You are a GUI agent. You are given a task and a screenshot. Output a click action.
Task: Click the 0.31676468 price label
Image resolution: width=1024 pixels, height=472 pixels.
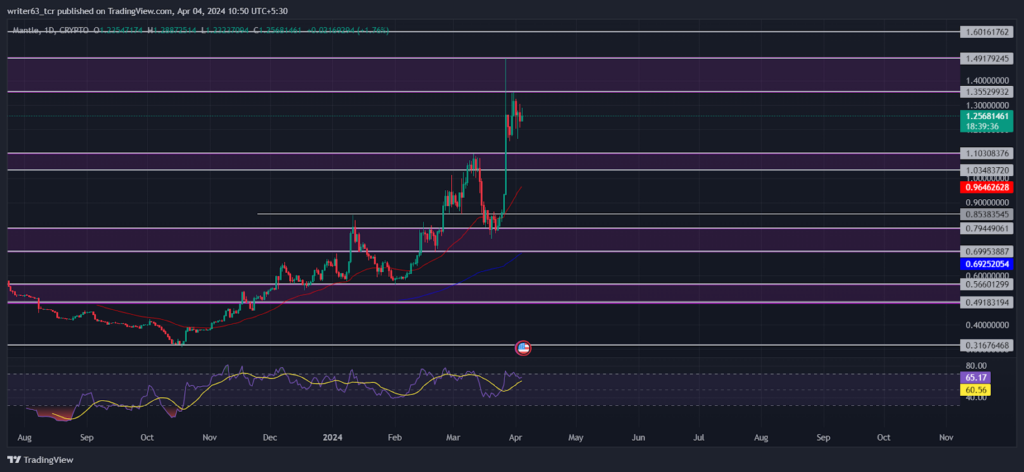985,345
